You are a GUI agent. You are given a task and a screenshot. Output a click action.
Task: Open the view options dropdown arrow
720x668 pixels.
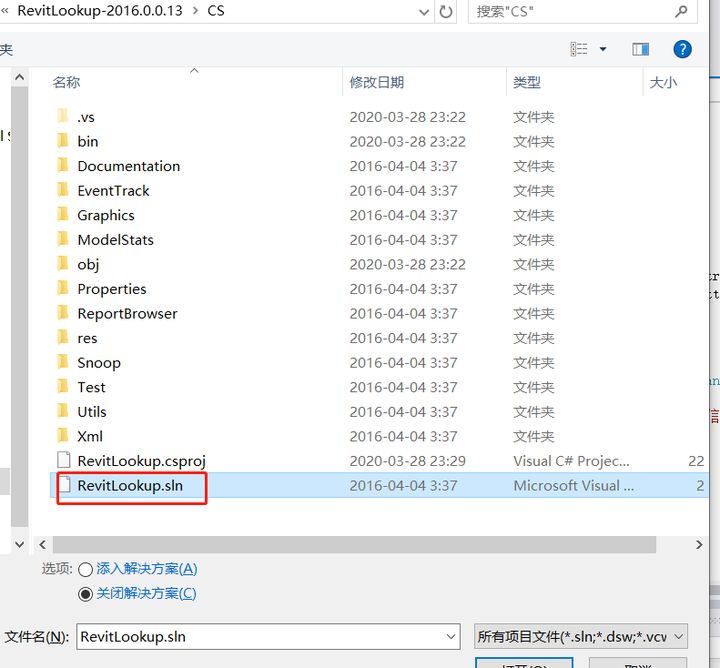pyautogui.click(x=603, y=49)
